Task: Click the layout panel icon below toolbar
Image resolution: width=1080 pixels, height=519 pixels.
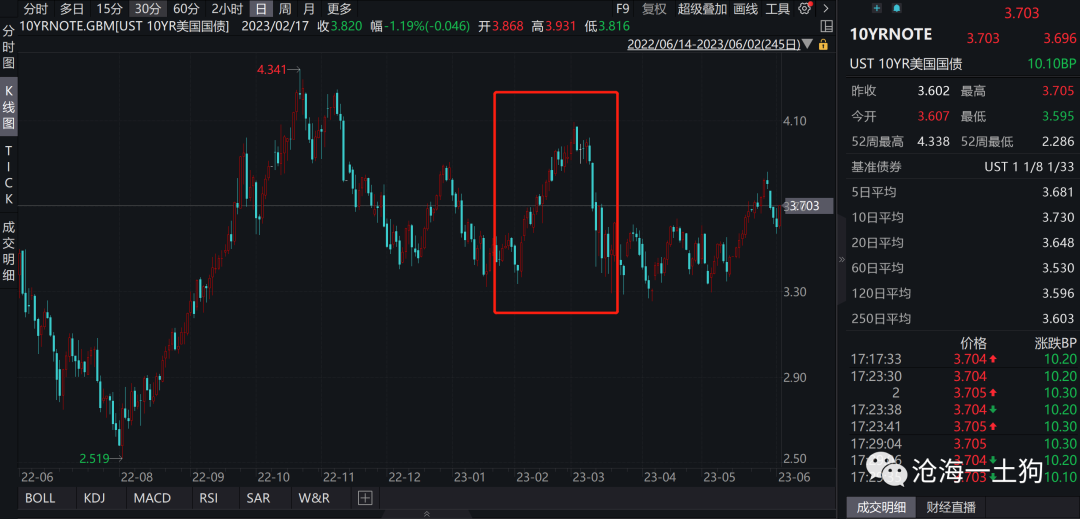Action: pos(827,27)
